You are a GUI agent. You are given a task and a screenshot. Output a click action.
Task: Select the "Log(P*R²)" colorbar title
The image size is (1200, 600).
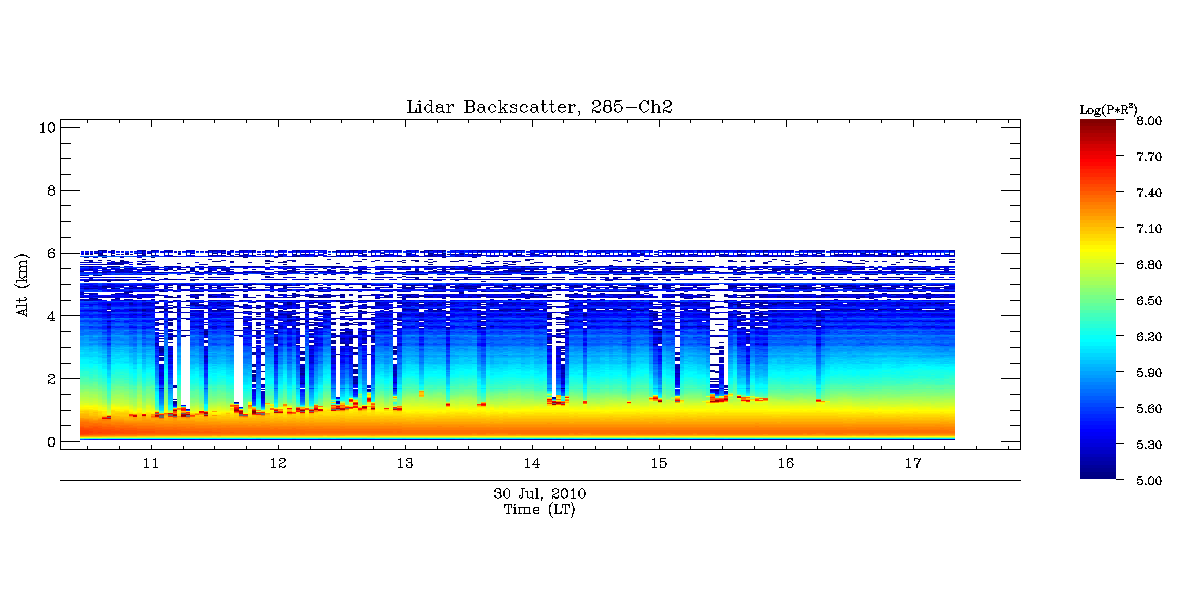pos(1109,108)
